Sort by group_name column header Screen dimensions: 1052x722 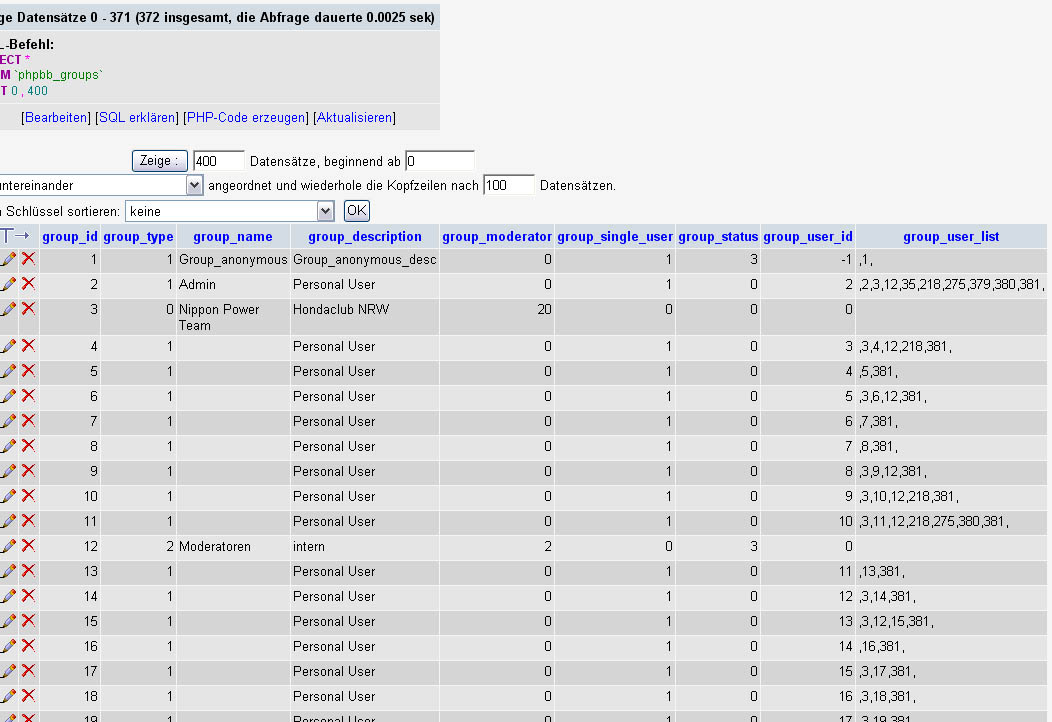click(232, 237)
